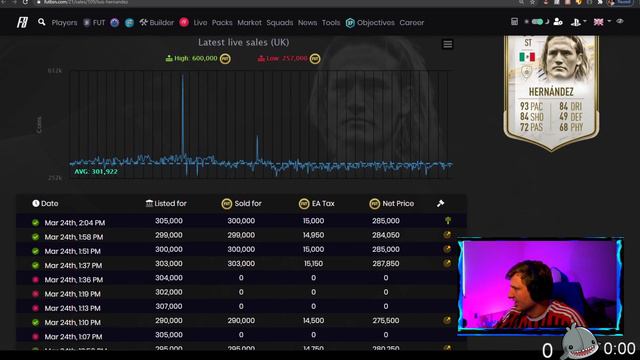Open the Players menu

[x=64, y=23]
